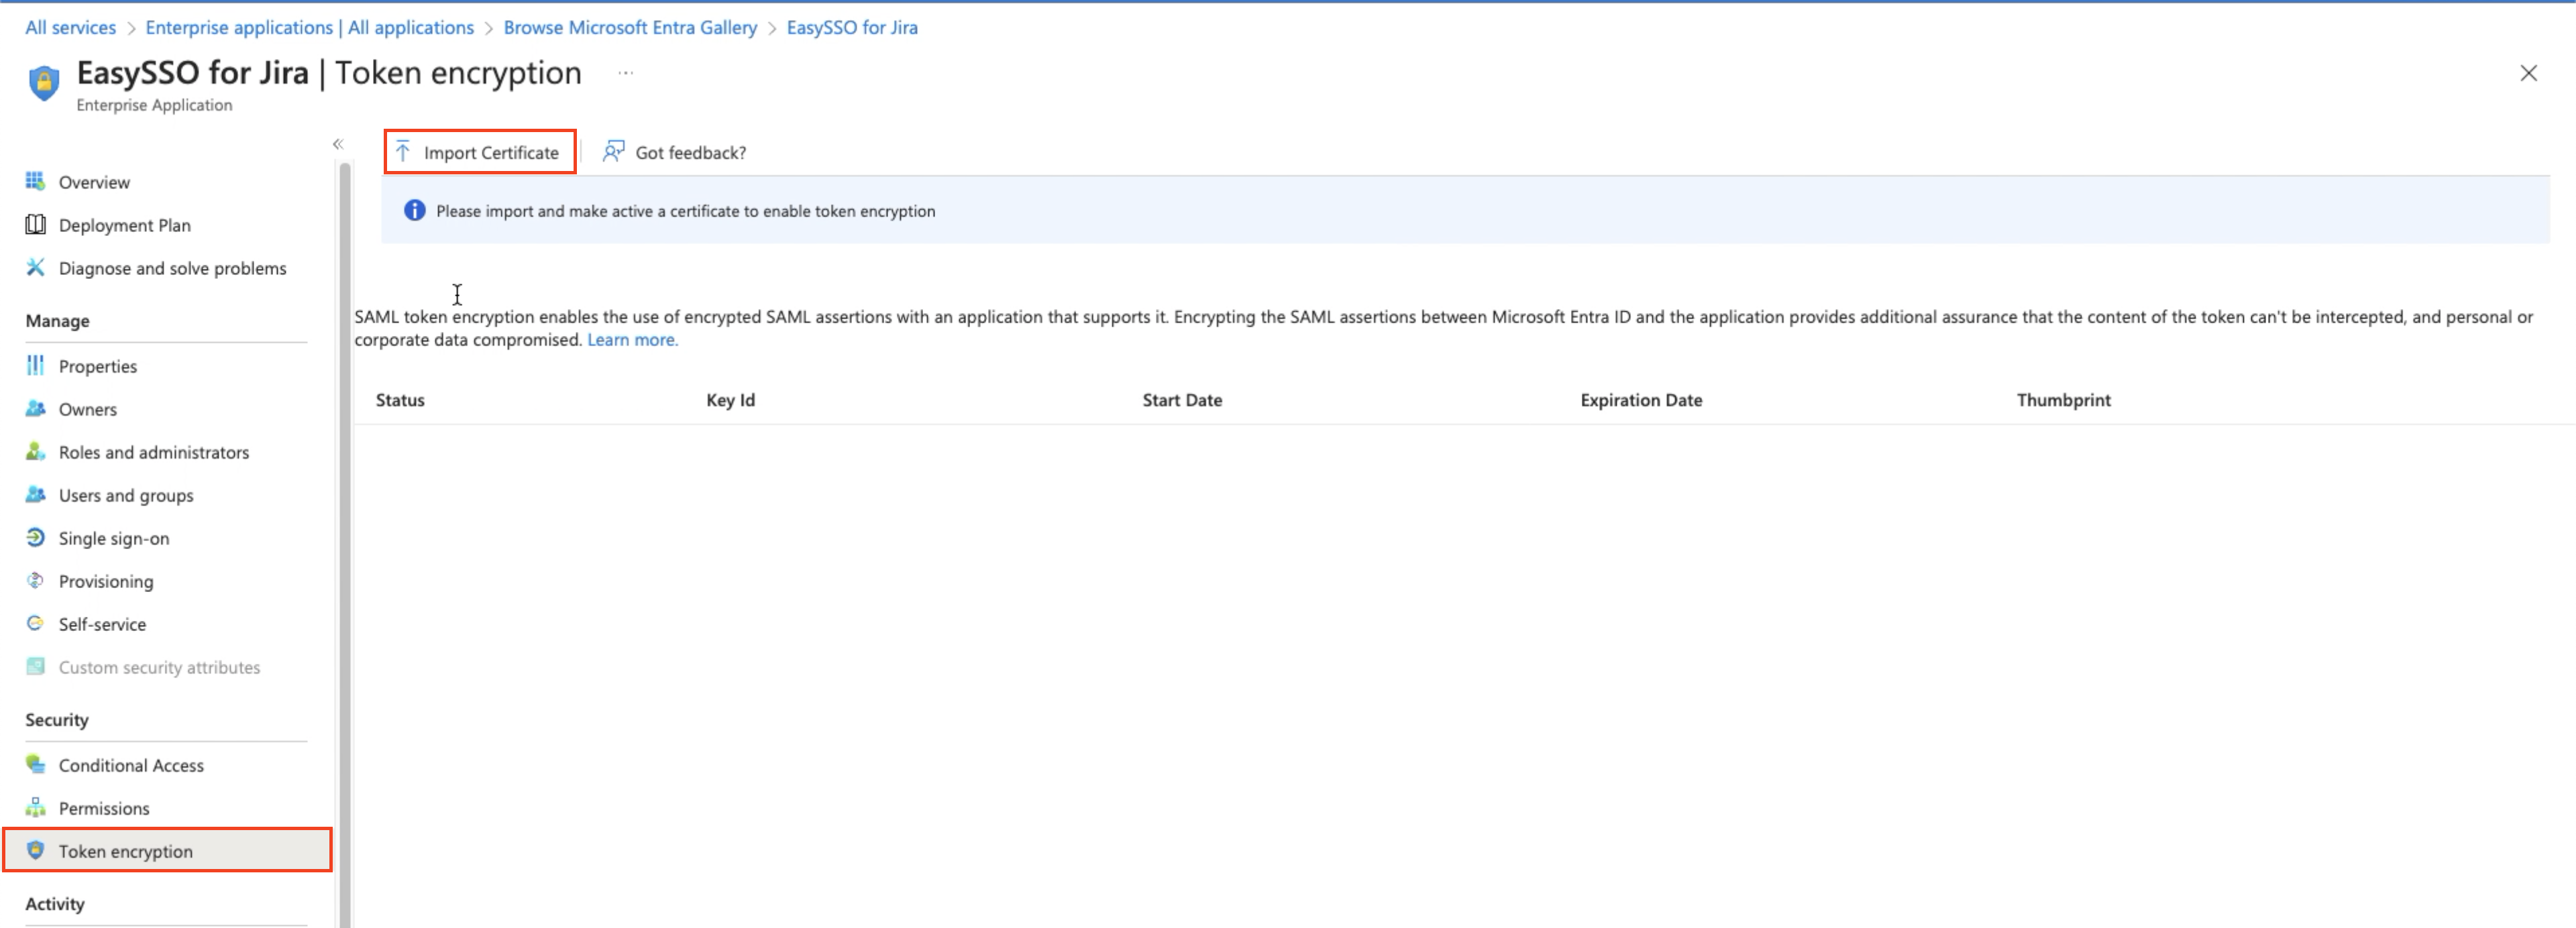The width and height of the screenshot is (2576, 928).
Task: Click EasySSO for Jira breadcrumb
Action: click(x=852, y=28)
